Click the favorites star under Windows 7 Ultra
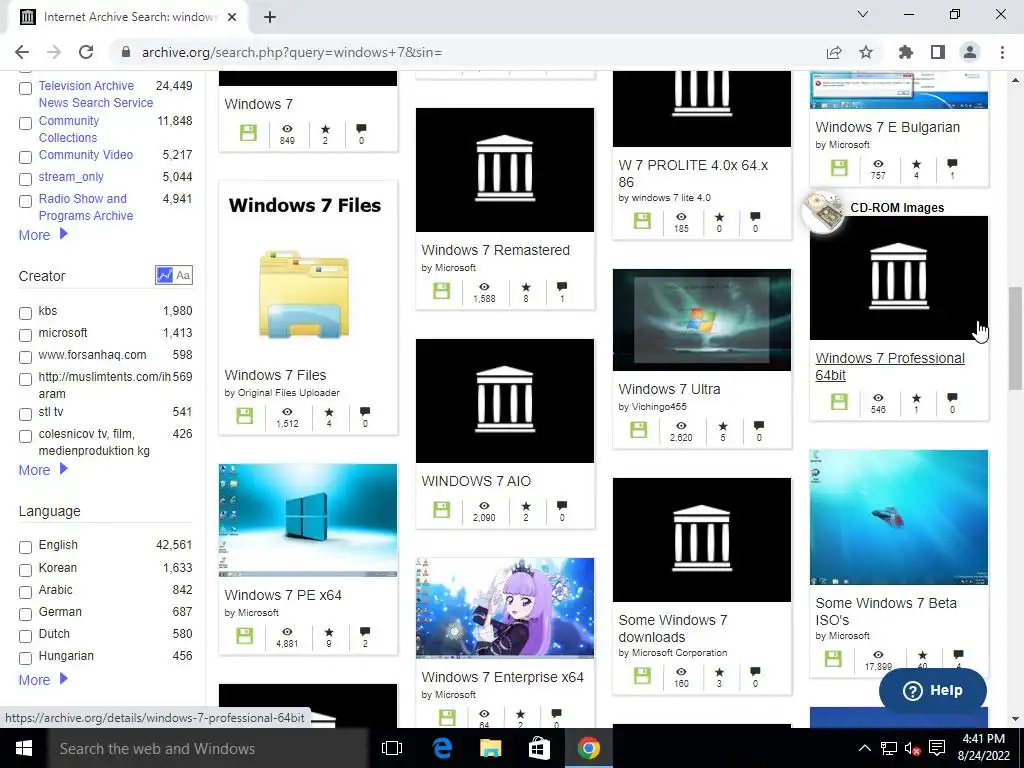Image resolution: width=1024 pixels, height=768 pixels. click(x=723, y=426)
